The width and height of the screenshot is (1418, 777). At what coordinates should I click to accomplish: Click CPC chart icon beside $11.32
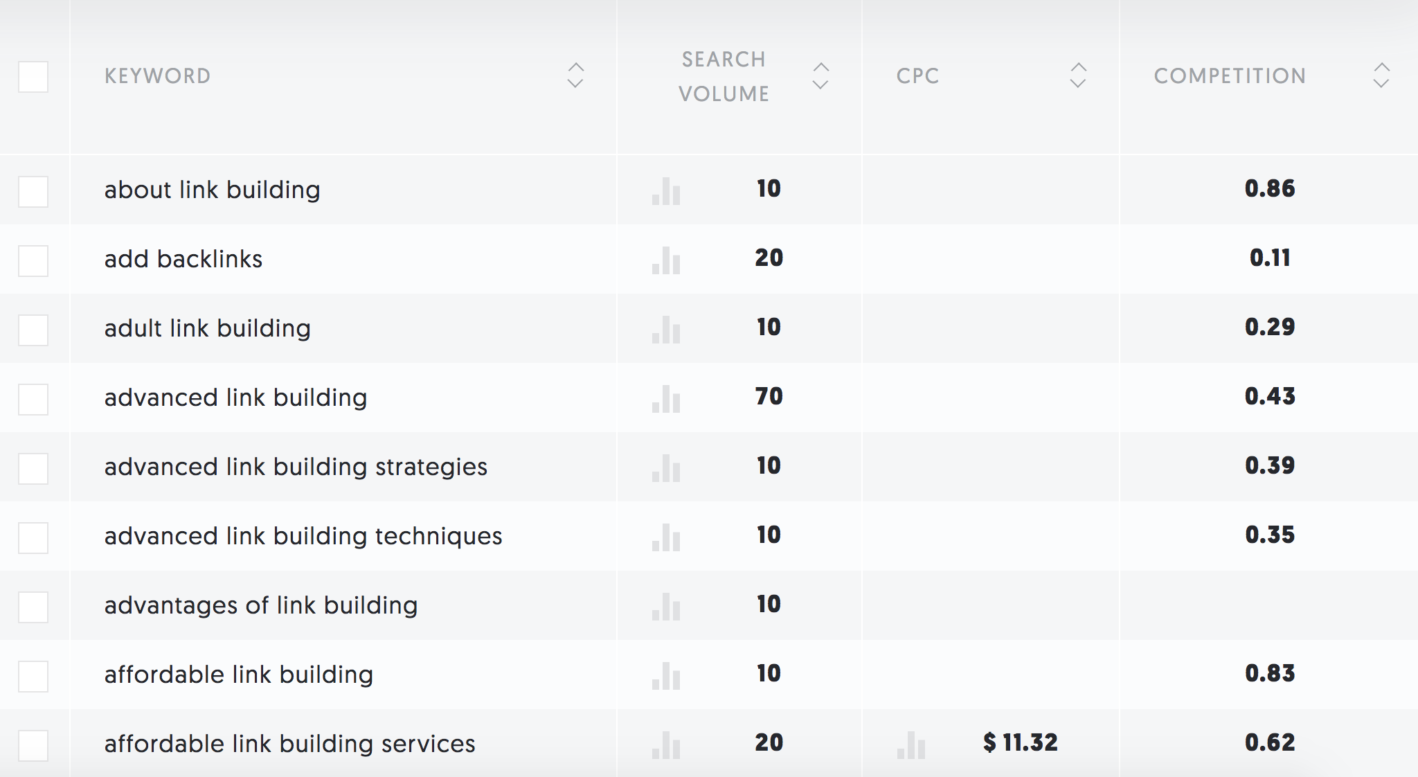point(911,744)
